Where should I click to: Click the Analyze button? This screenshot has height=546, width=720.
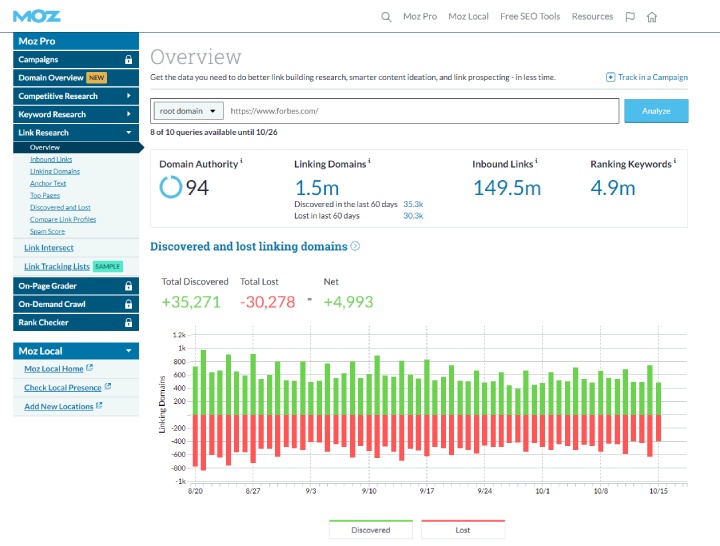point(656,111)
